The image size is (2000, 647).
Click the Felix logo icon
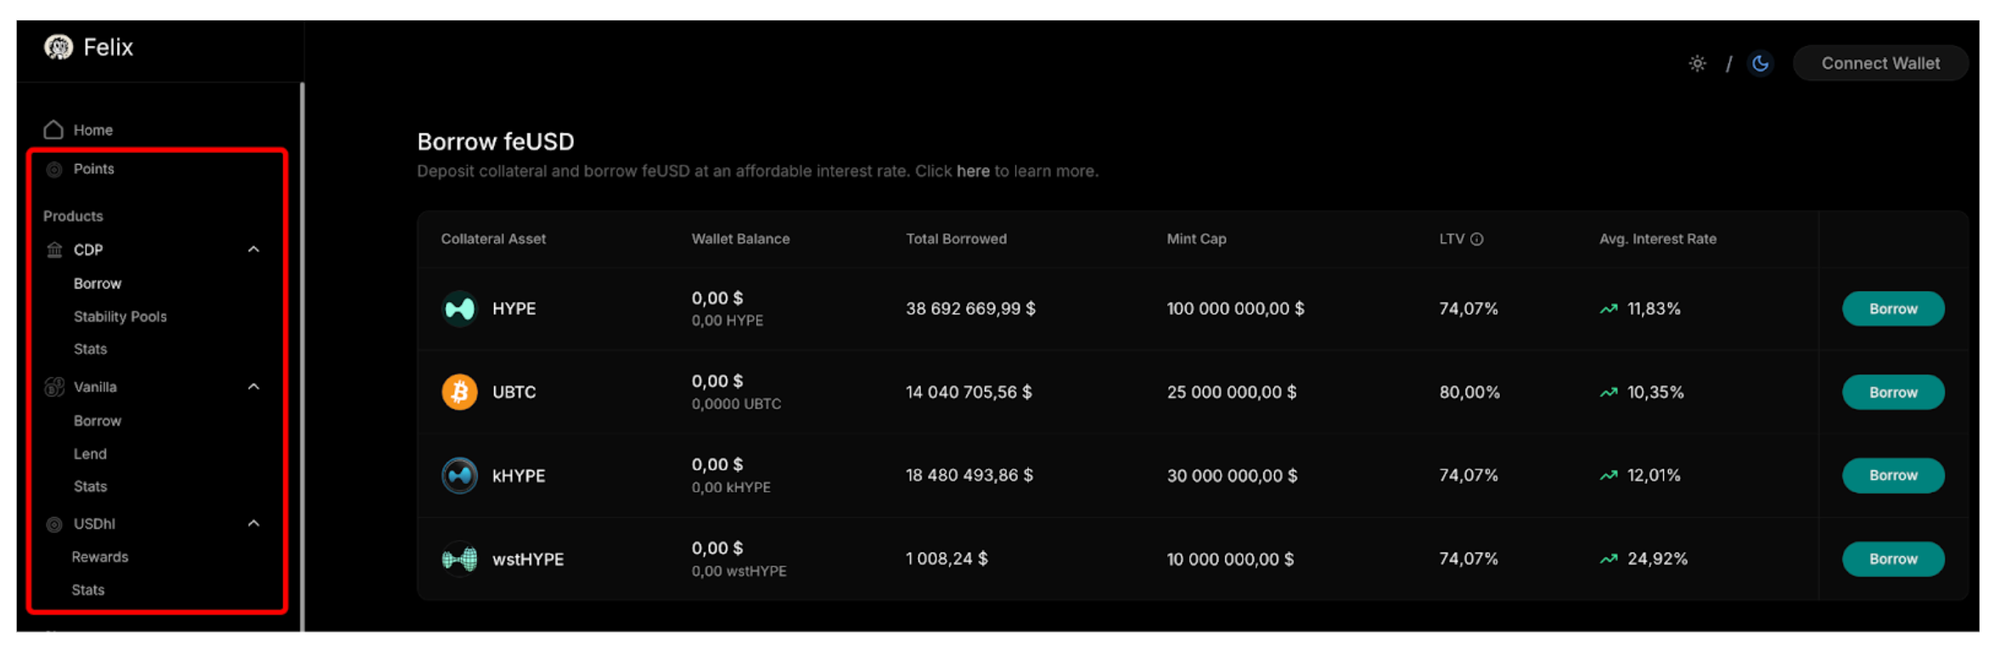coord(59,47)
